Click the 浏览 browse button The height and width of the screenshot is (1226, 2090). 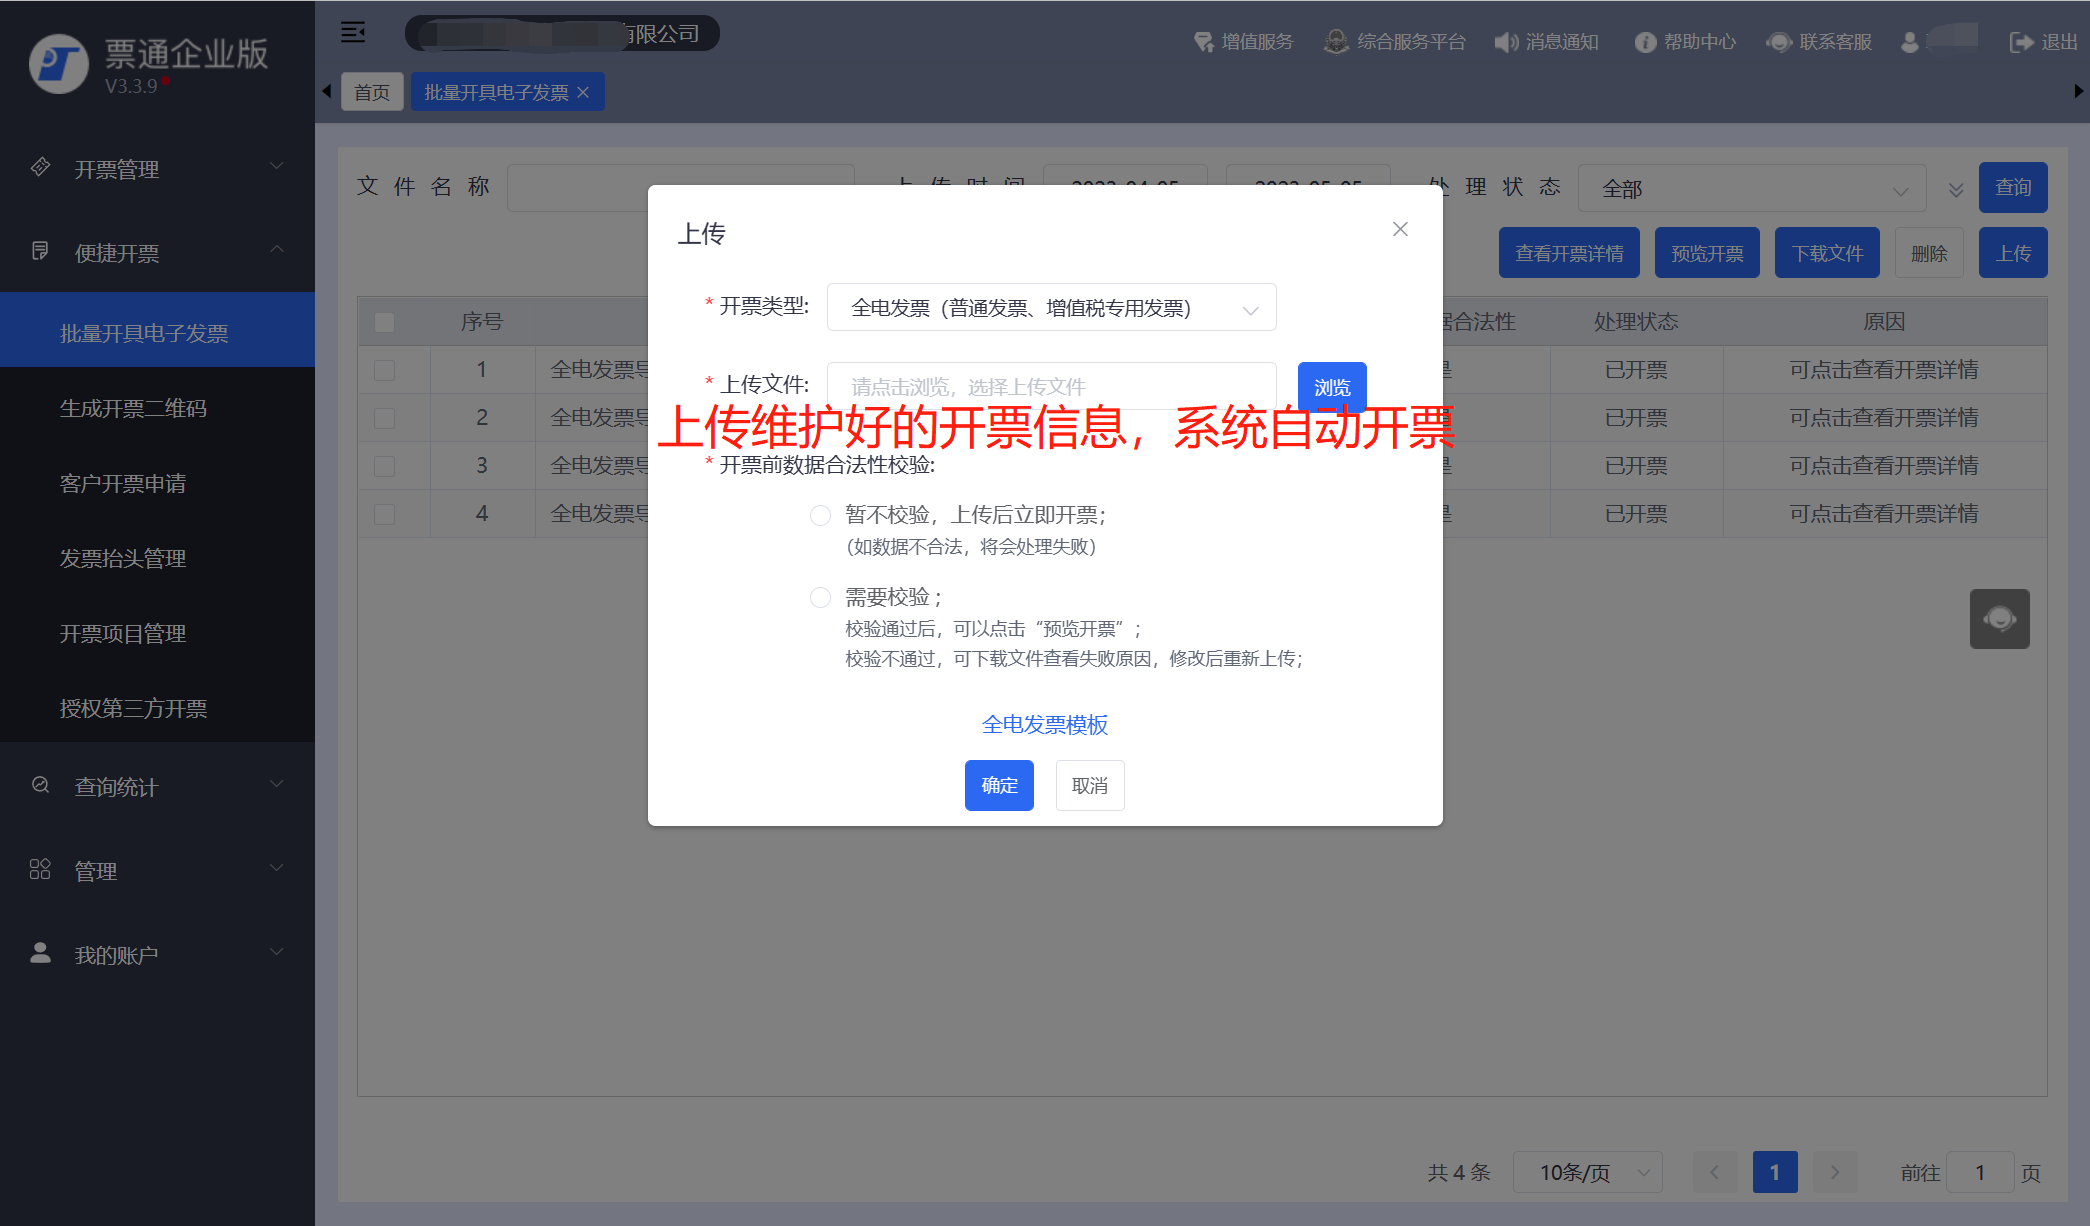point(1332,386)
